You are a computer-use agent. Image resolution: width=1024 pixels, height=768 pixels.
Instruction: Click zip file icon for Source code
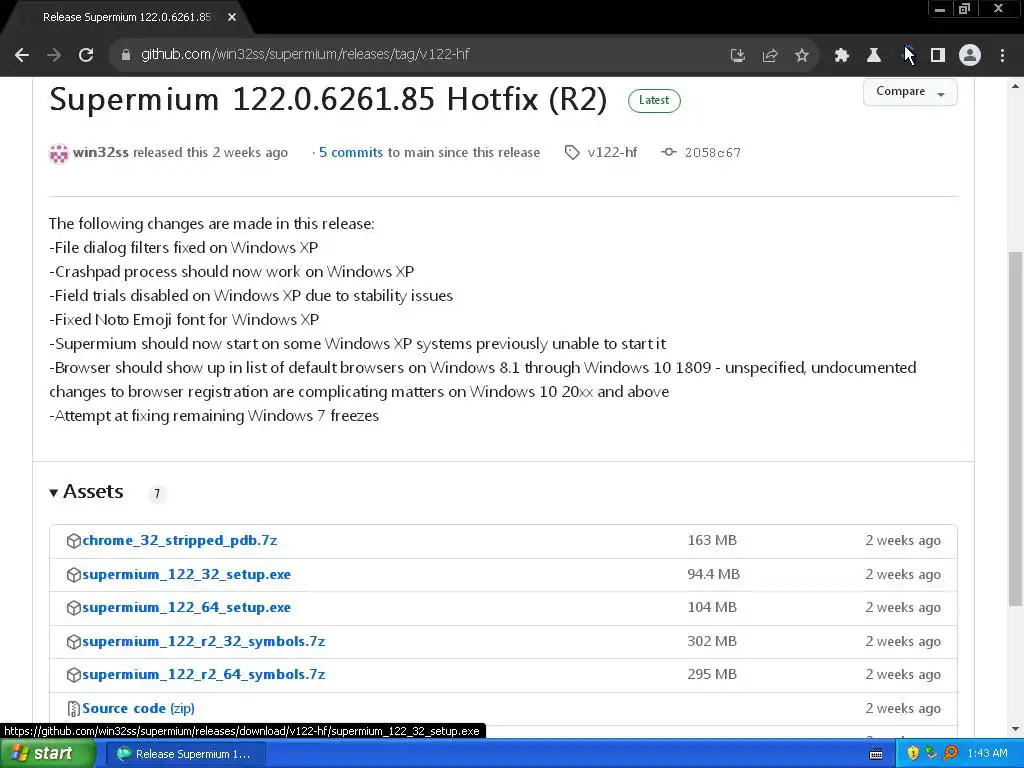(x=74, y=709)
